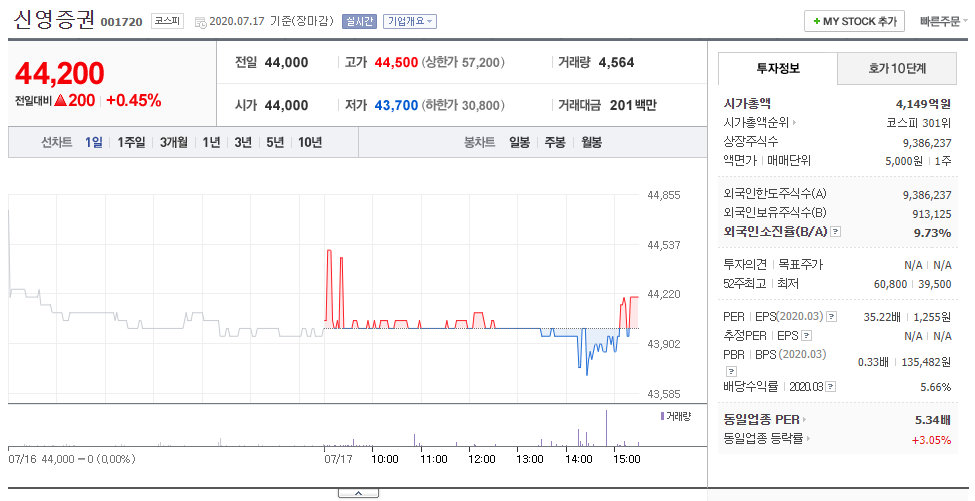
Task: Click the 07/17 date marker on chart axis
Action: [x=338, y=459]
